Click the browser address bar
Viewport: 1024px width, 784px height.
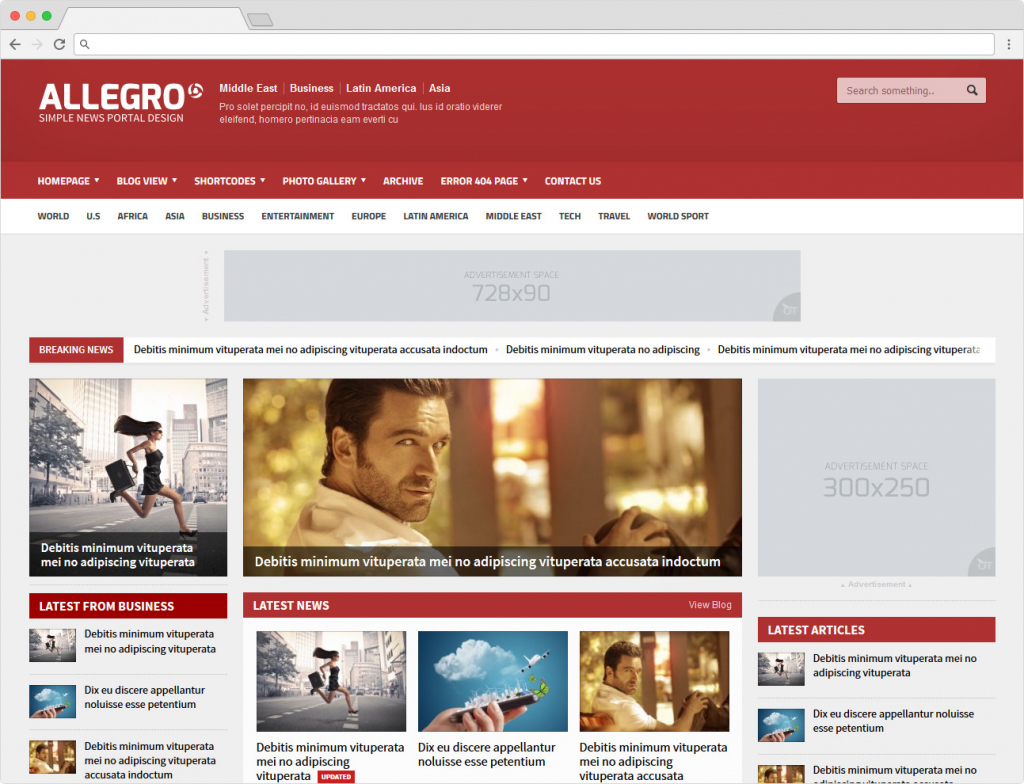[540, 44]
